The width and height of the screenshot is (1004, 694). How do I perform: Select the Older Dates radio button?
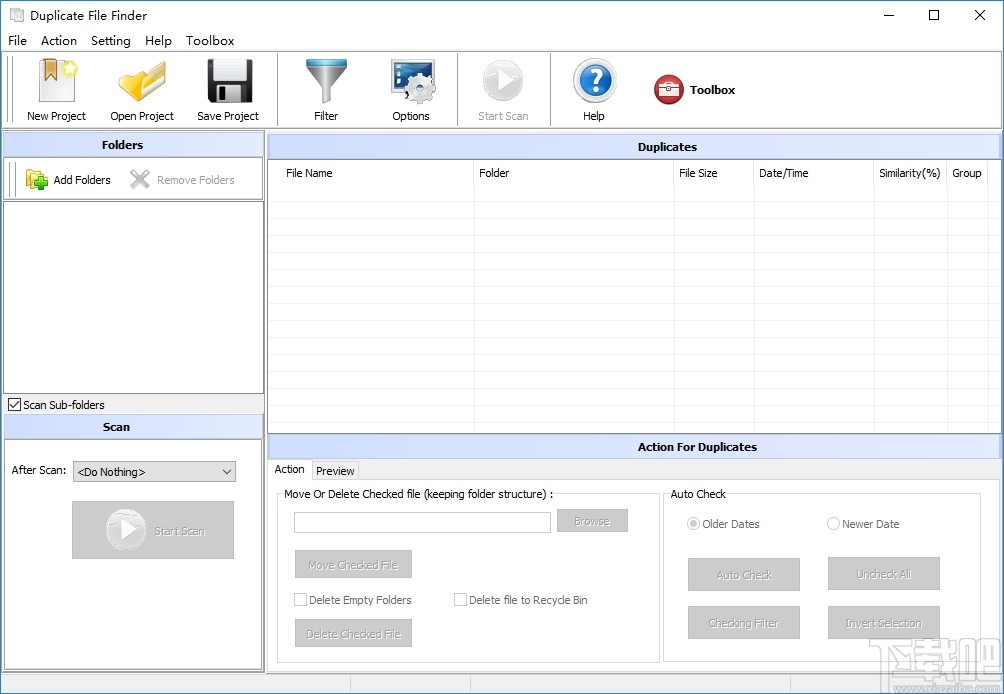(x=694, y=523)
